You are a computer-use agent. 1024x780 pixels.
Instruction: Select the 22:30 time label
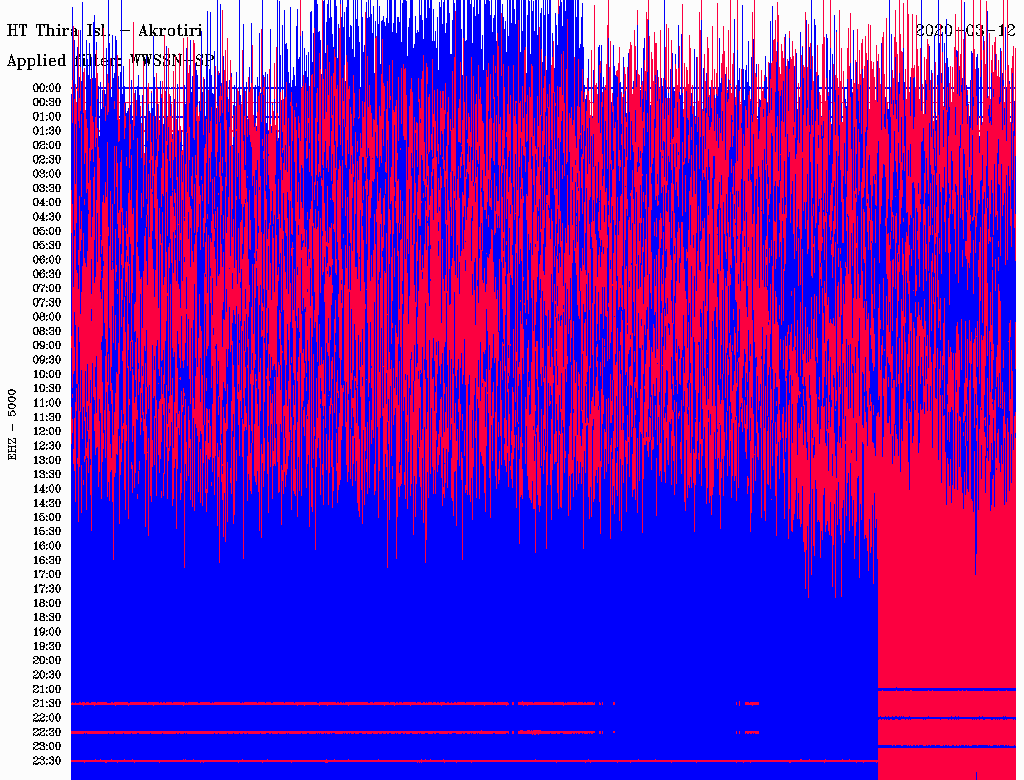point(47,732)
